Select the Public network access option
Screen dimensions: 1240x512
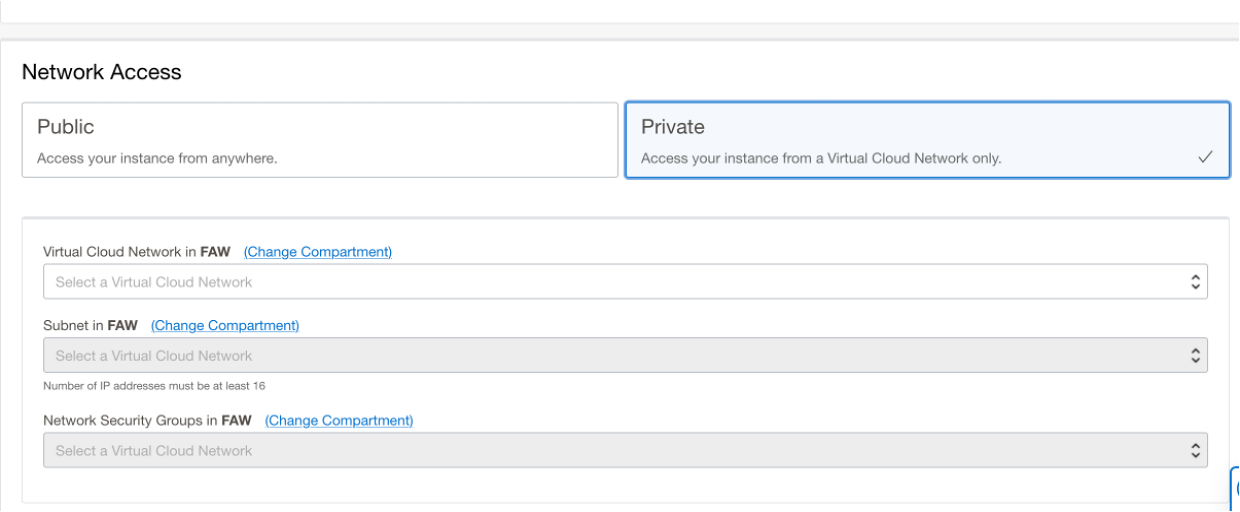click(x=320, y=140)
